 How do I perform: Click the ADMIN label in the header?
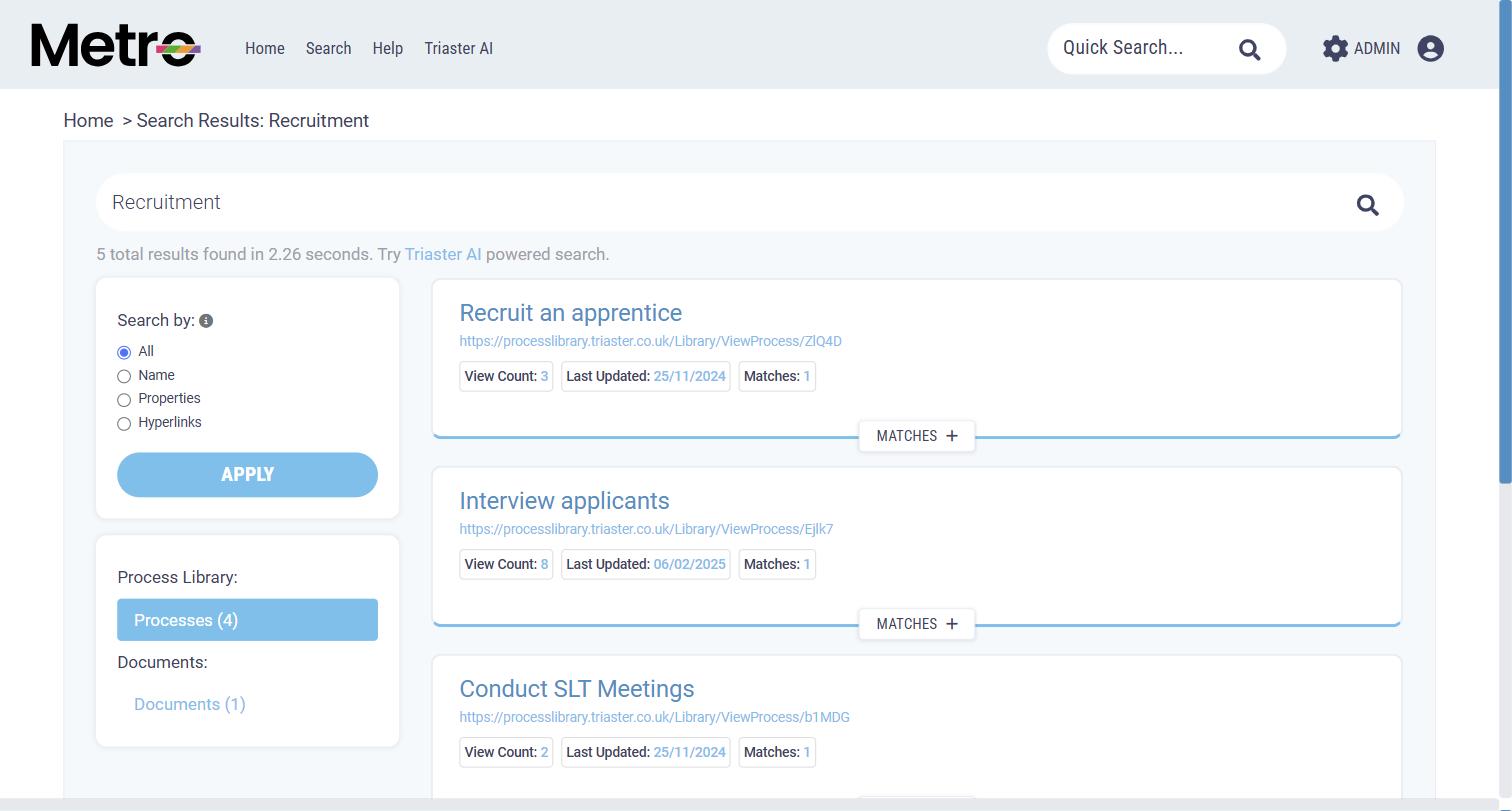pos(1376,48)
